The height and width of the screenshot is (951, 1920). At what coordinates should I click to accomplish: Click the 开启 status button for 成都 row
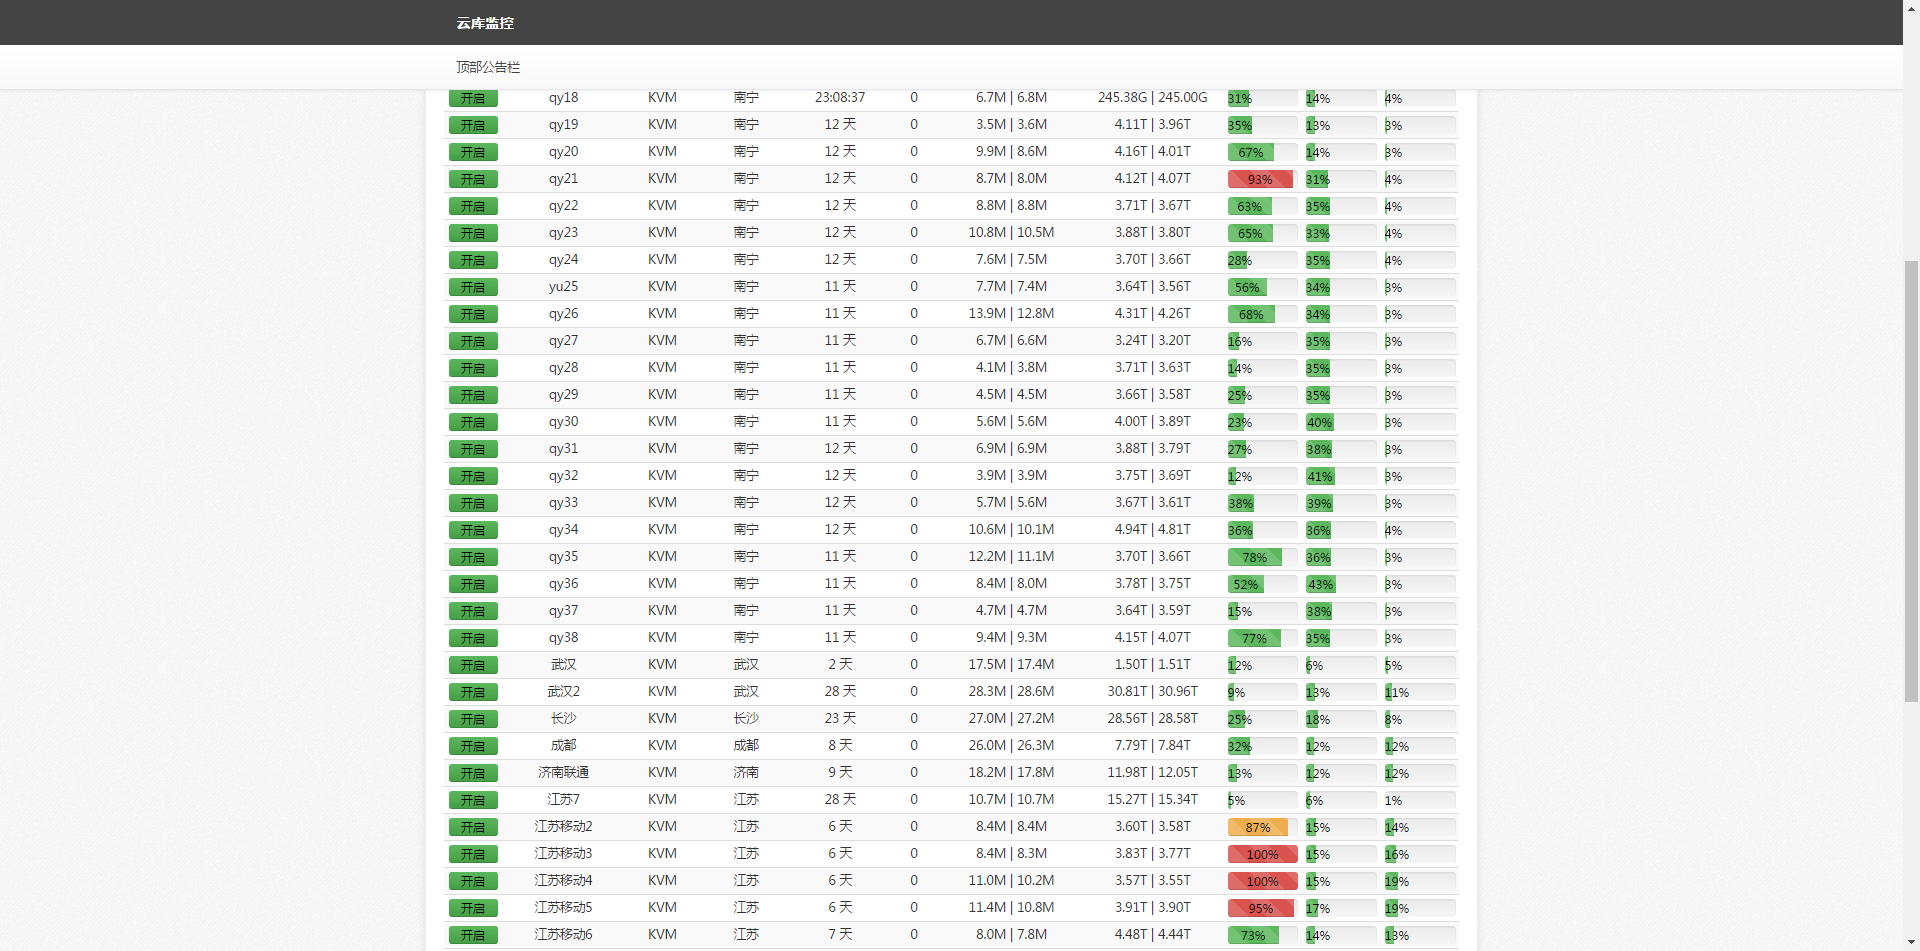click(x=473, y=746)
